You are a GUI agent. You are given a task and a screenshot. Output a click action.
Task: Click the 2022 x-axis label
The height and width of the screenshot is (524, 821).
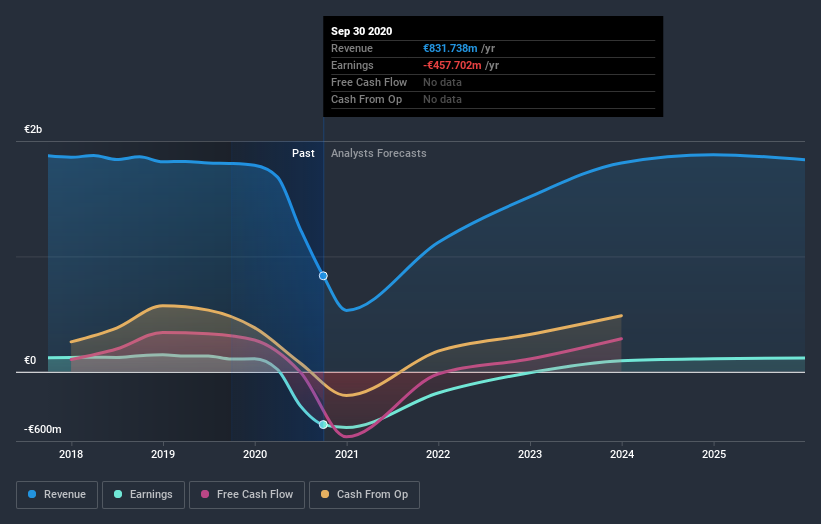(x=438, y=454)
